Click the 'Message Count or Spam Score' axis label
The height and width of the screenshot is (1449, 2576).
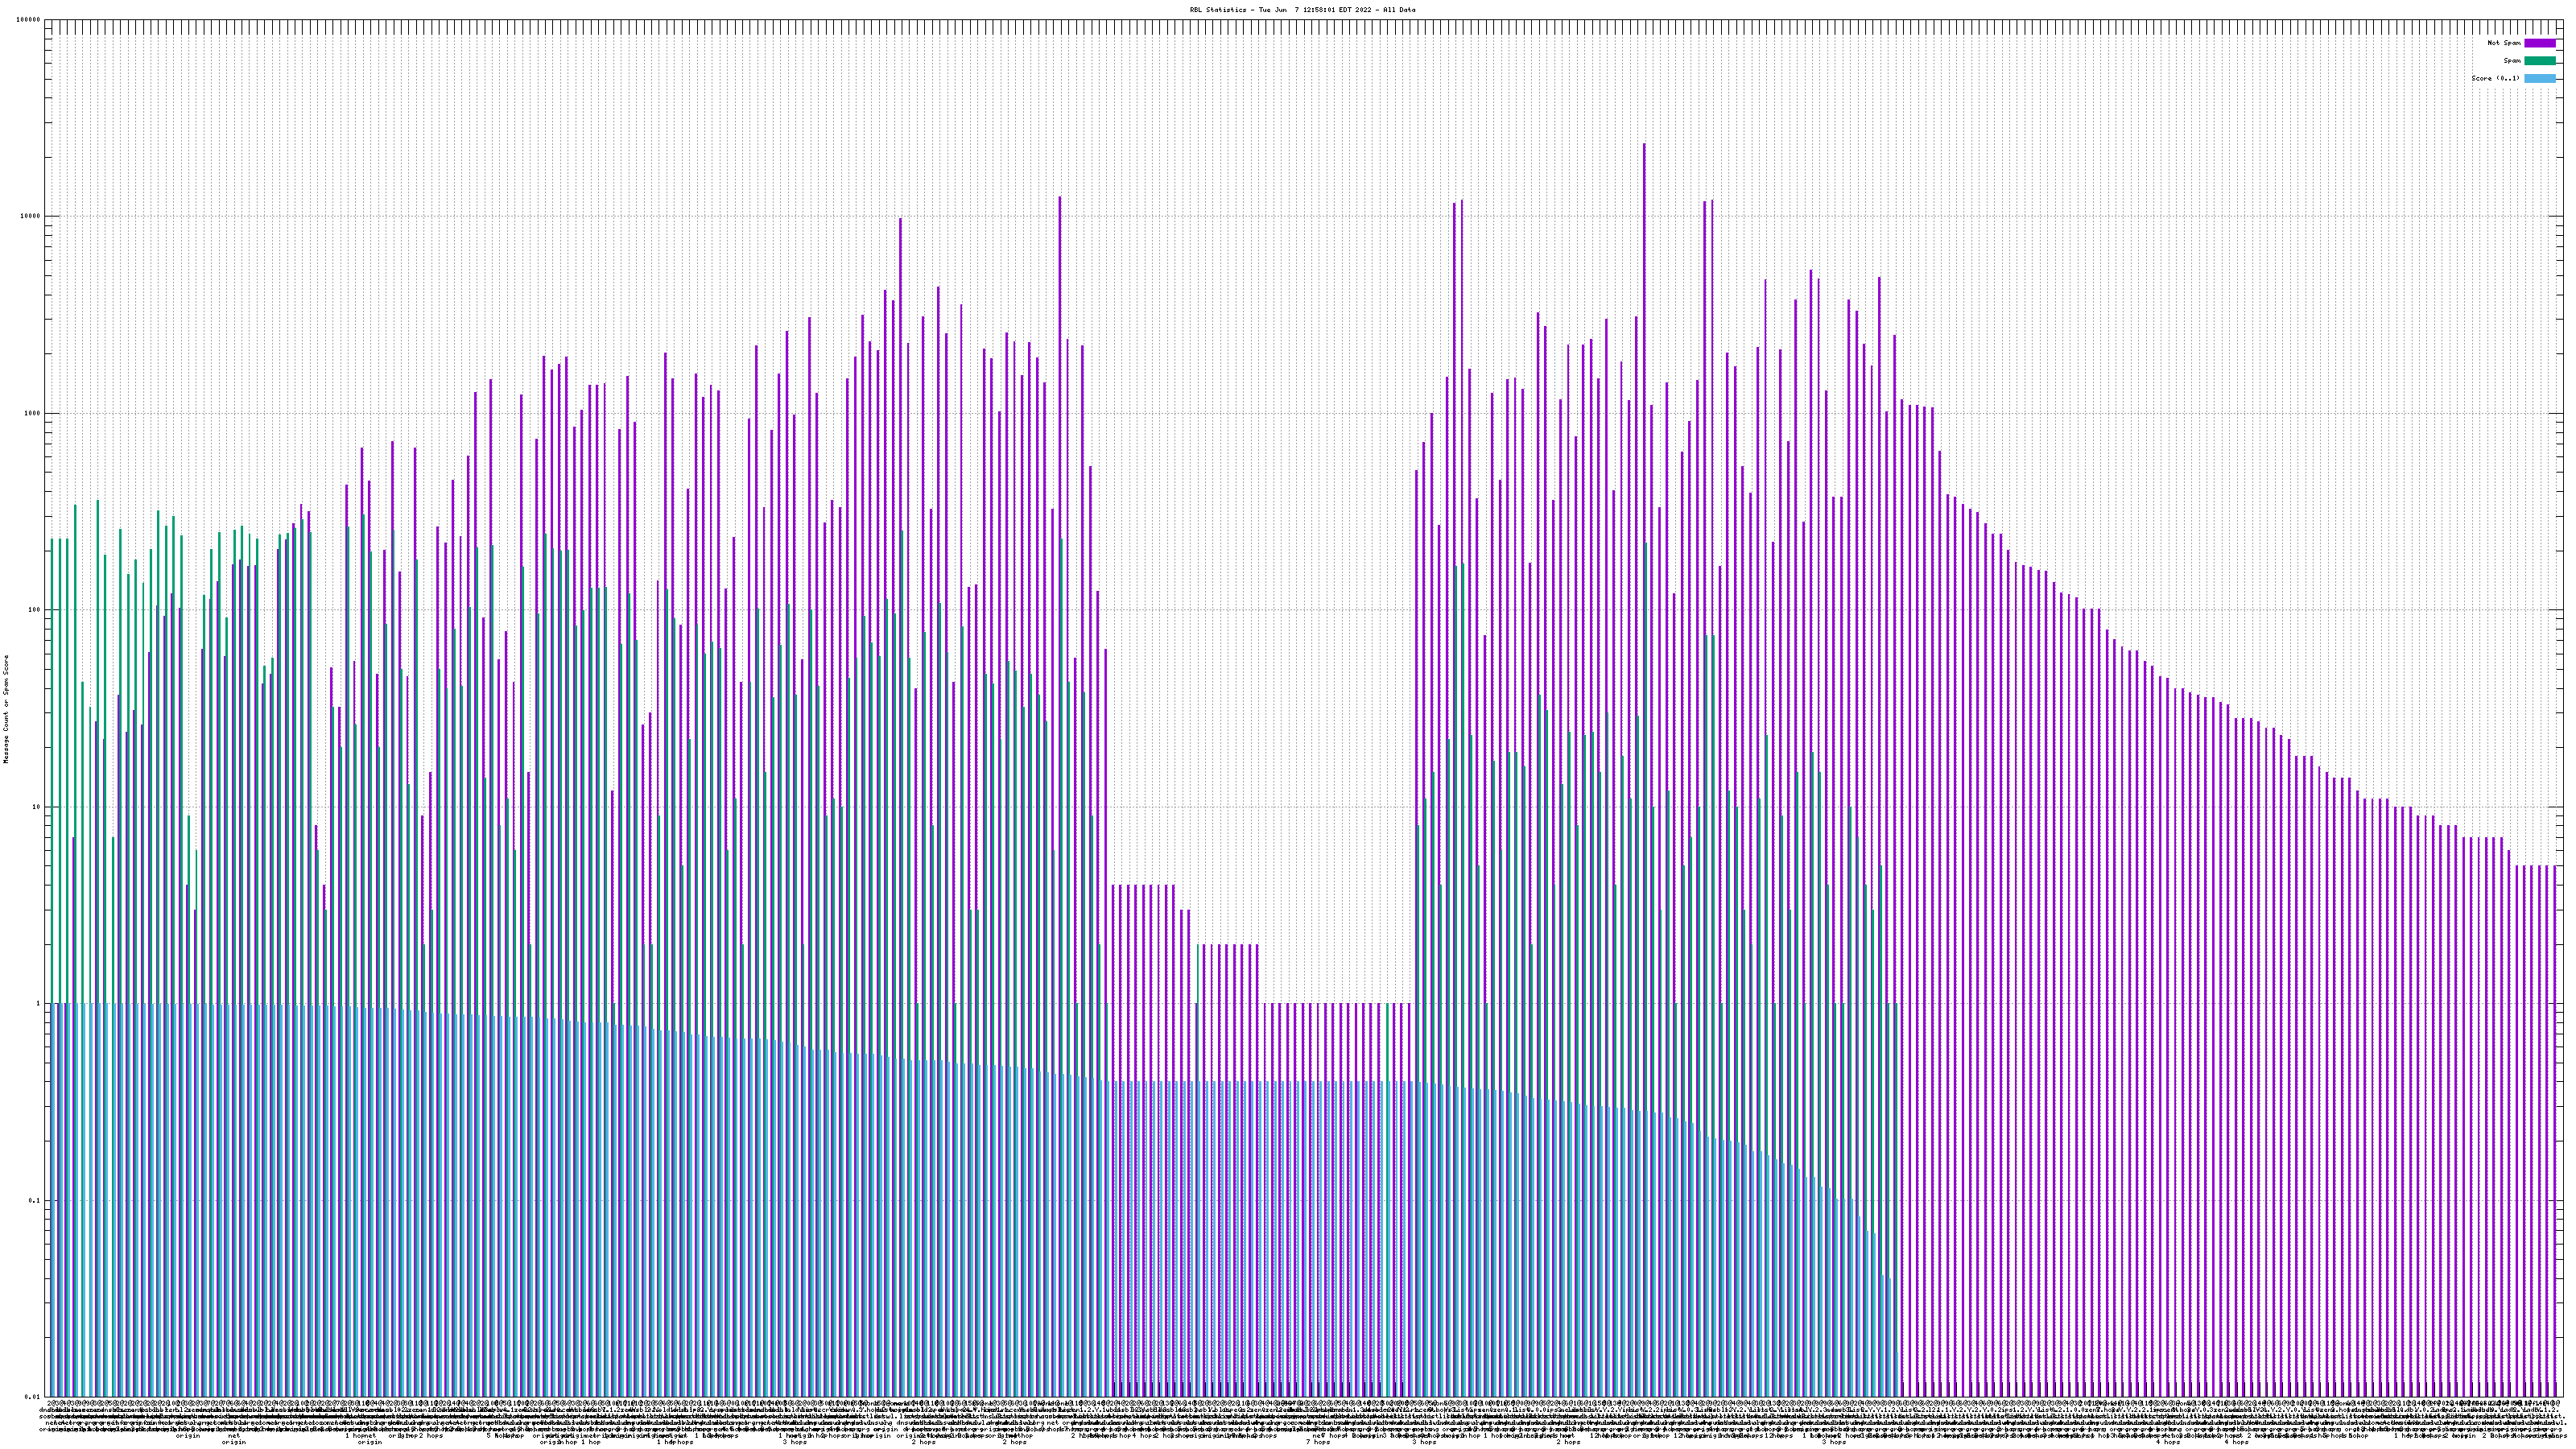(x=6, y=709)
